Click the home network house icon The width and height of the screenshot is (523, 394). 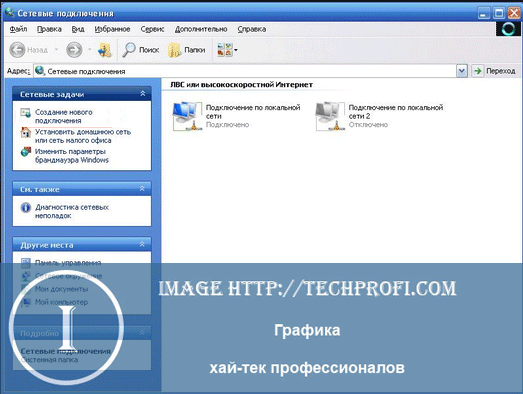coord(25,132)
